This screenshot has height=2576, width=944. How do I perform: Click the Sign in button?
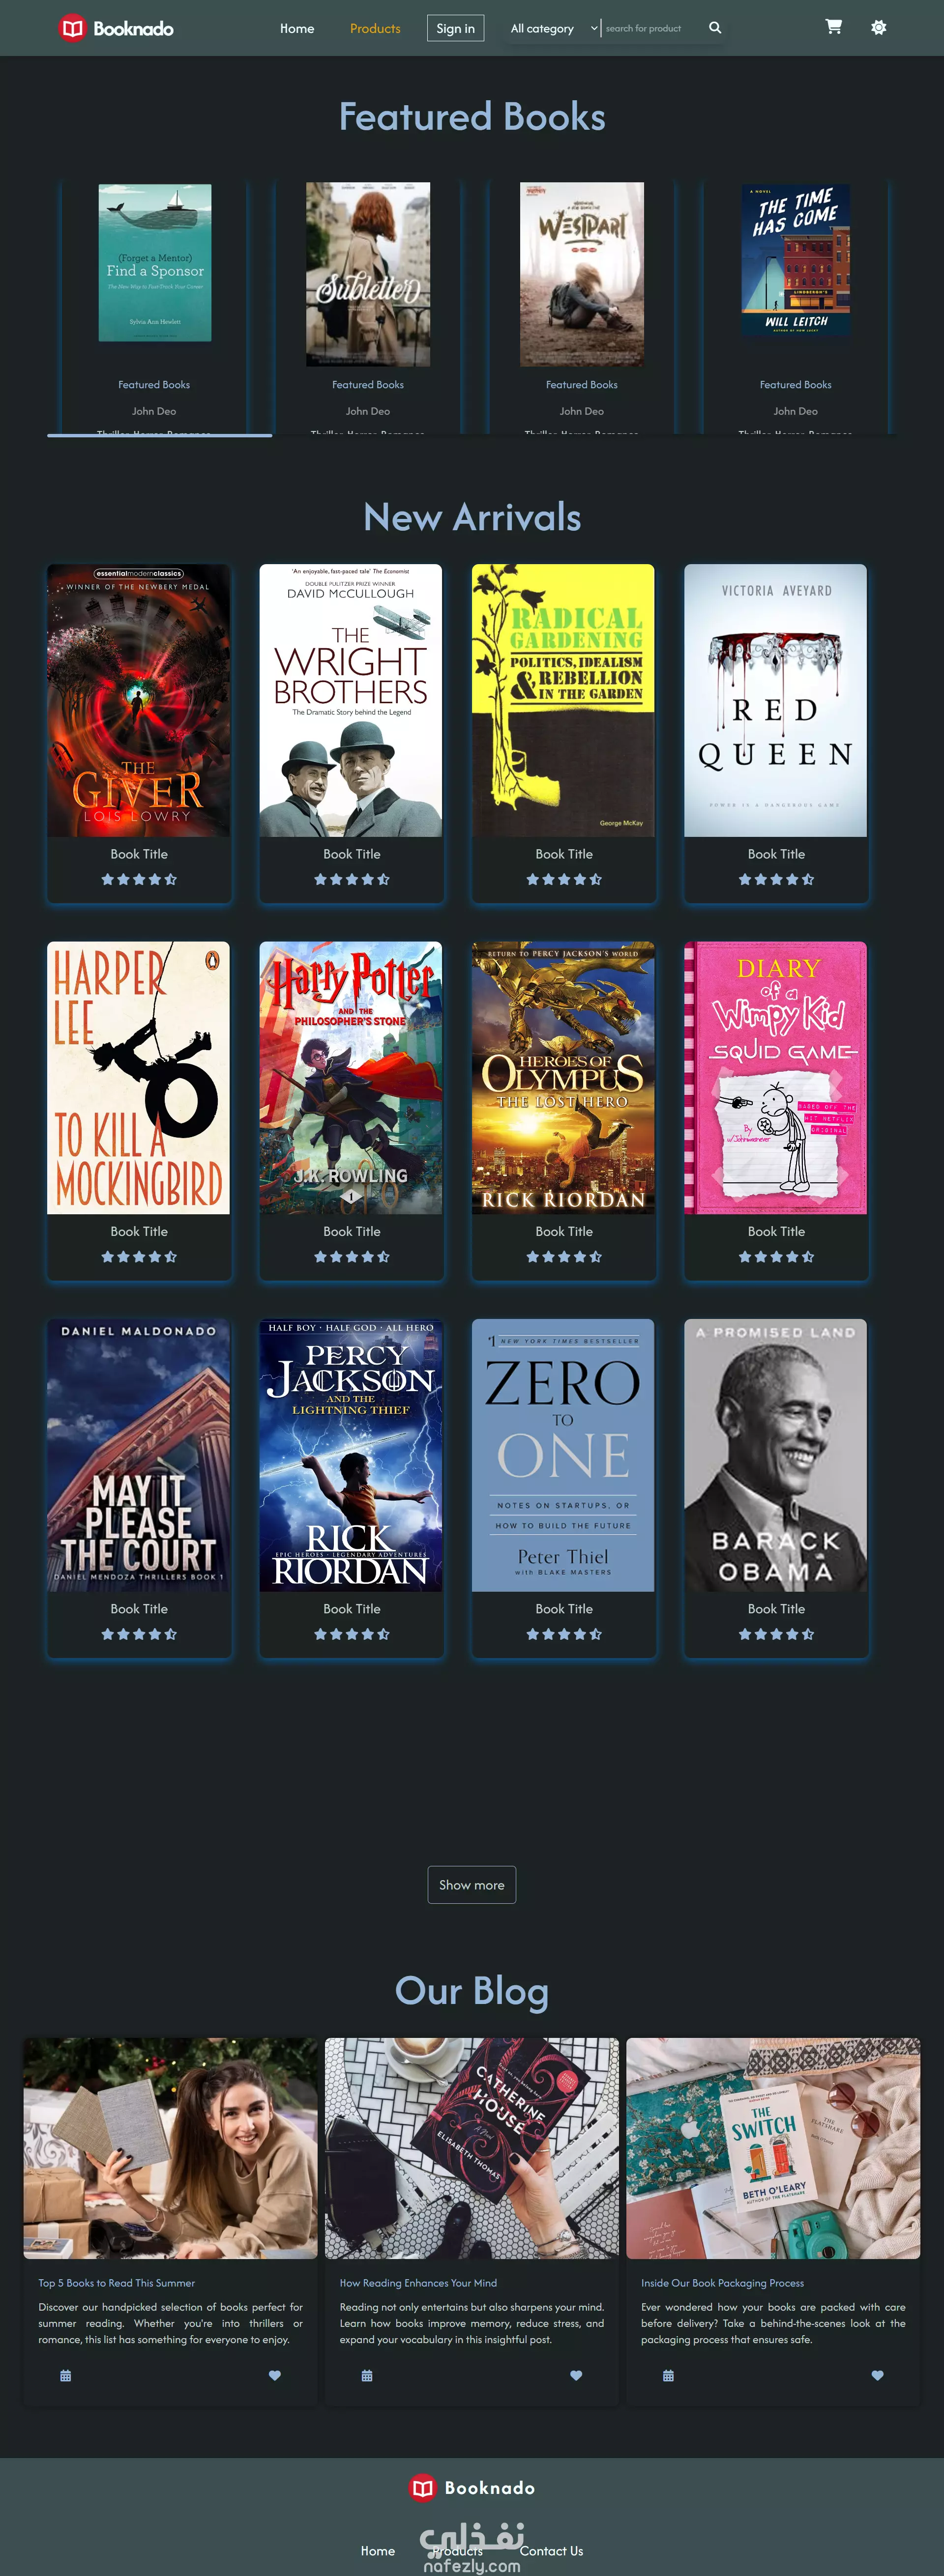pyautogui.click(x=455, y=28)
